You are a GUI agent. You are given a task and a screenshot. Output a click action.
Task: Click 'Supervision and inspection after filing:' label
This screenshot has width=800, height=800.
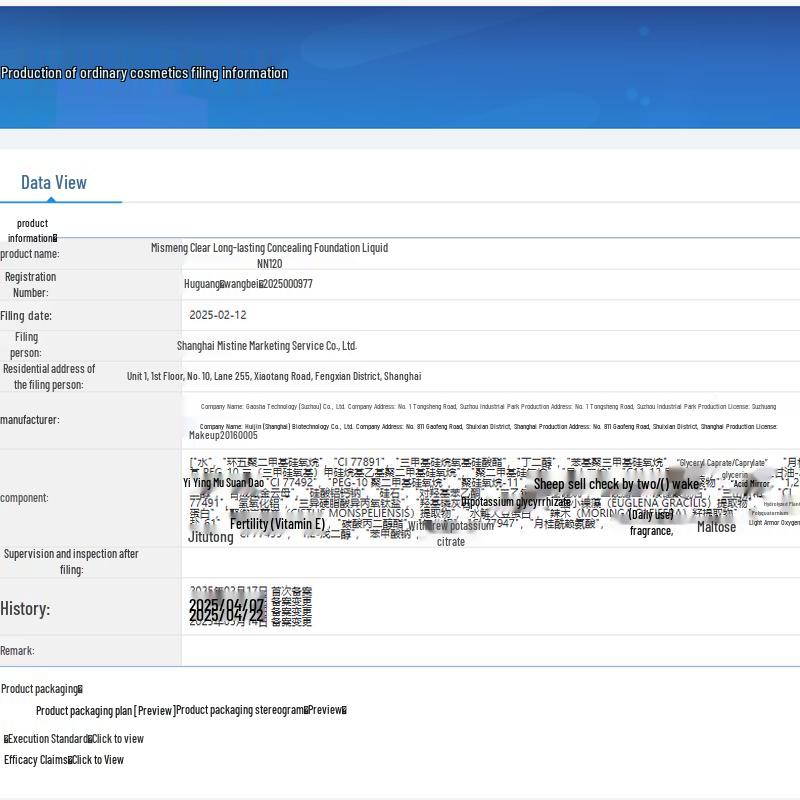tap(71, 562)
